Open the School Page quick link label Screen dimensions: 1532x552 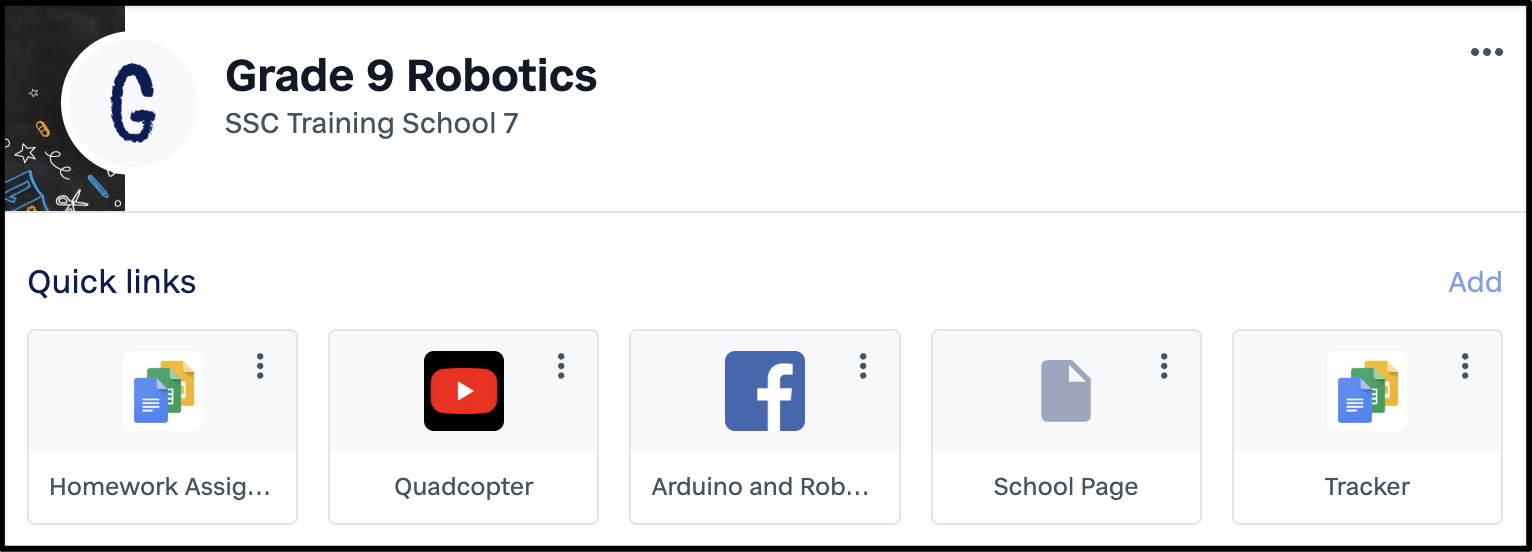(x=1066, y=487)
